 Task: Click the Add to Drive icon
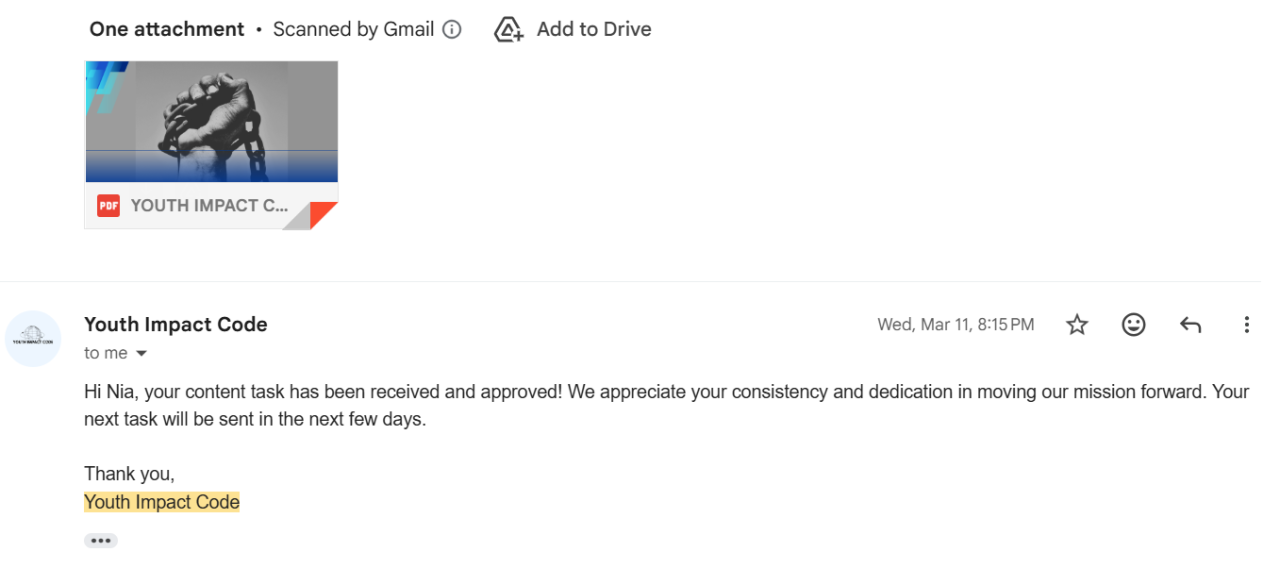coord(509,30)
